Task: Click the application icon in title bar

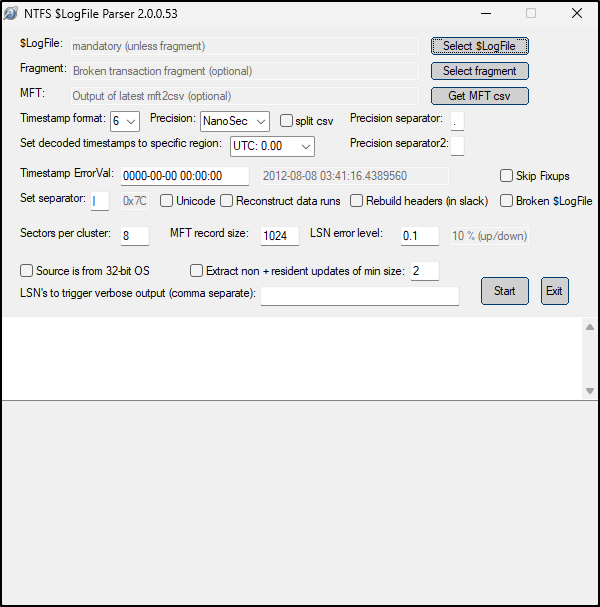Action: pos(11,14)
